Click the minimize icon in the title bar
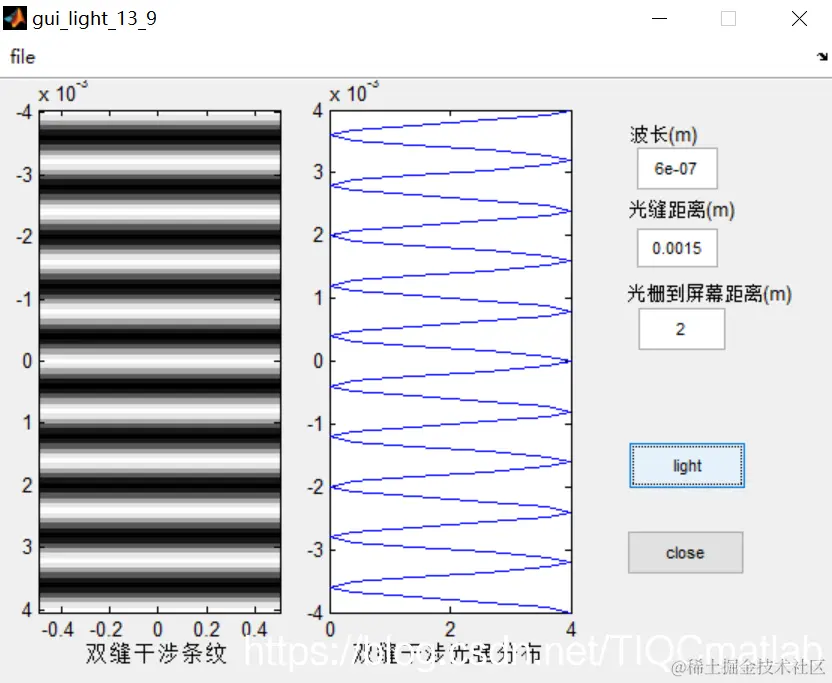The image size is (832, 683). [x=659, y=18]
